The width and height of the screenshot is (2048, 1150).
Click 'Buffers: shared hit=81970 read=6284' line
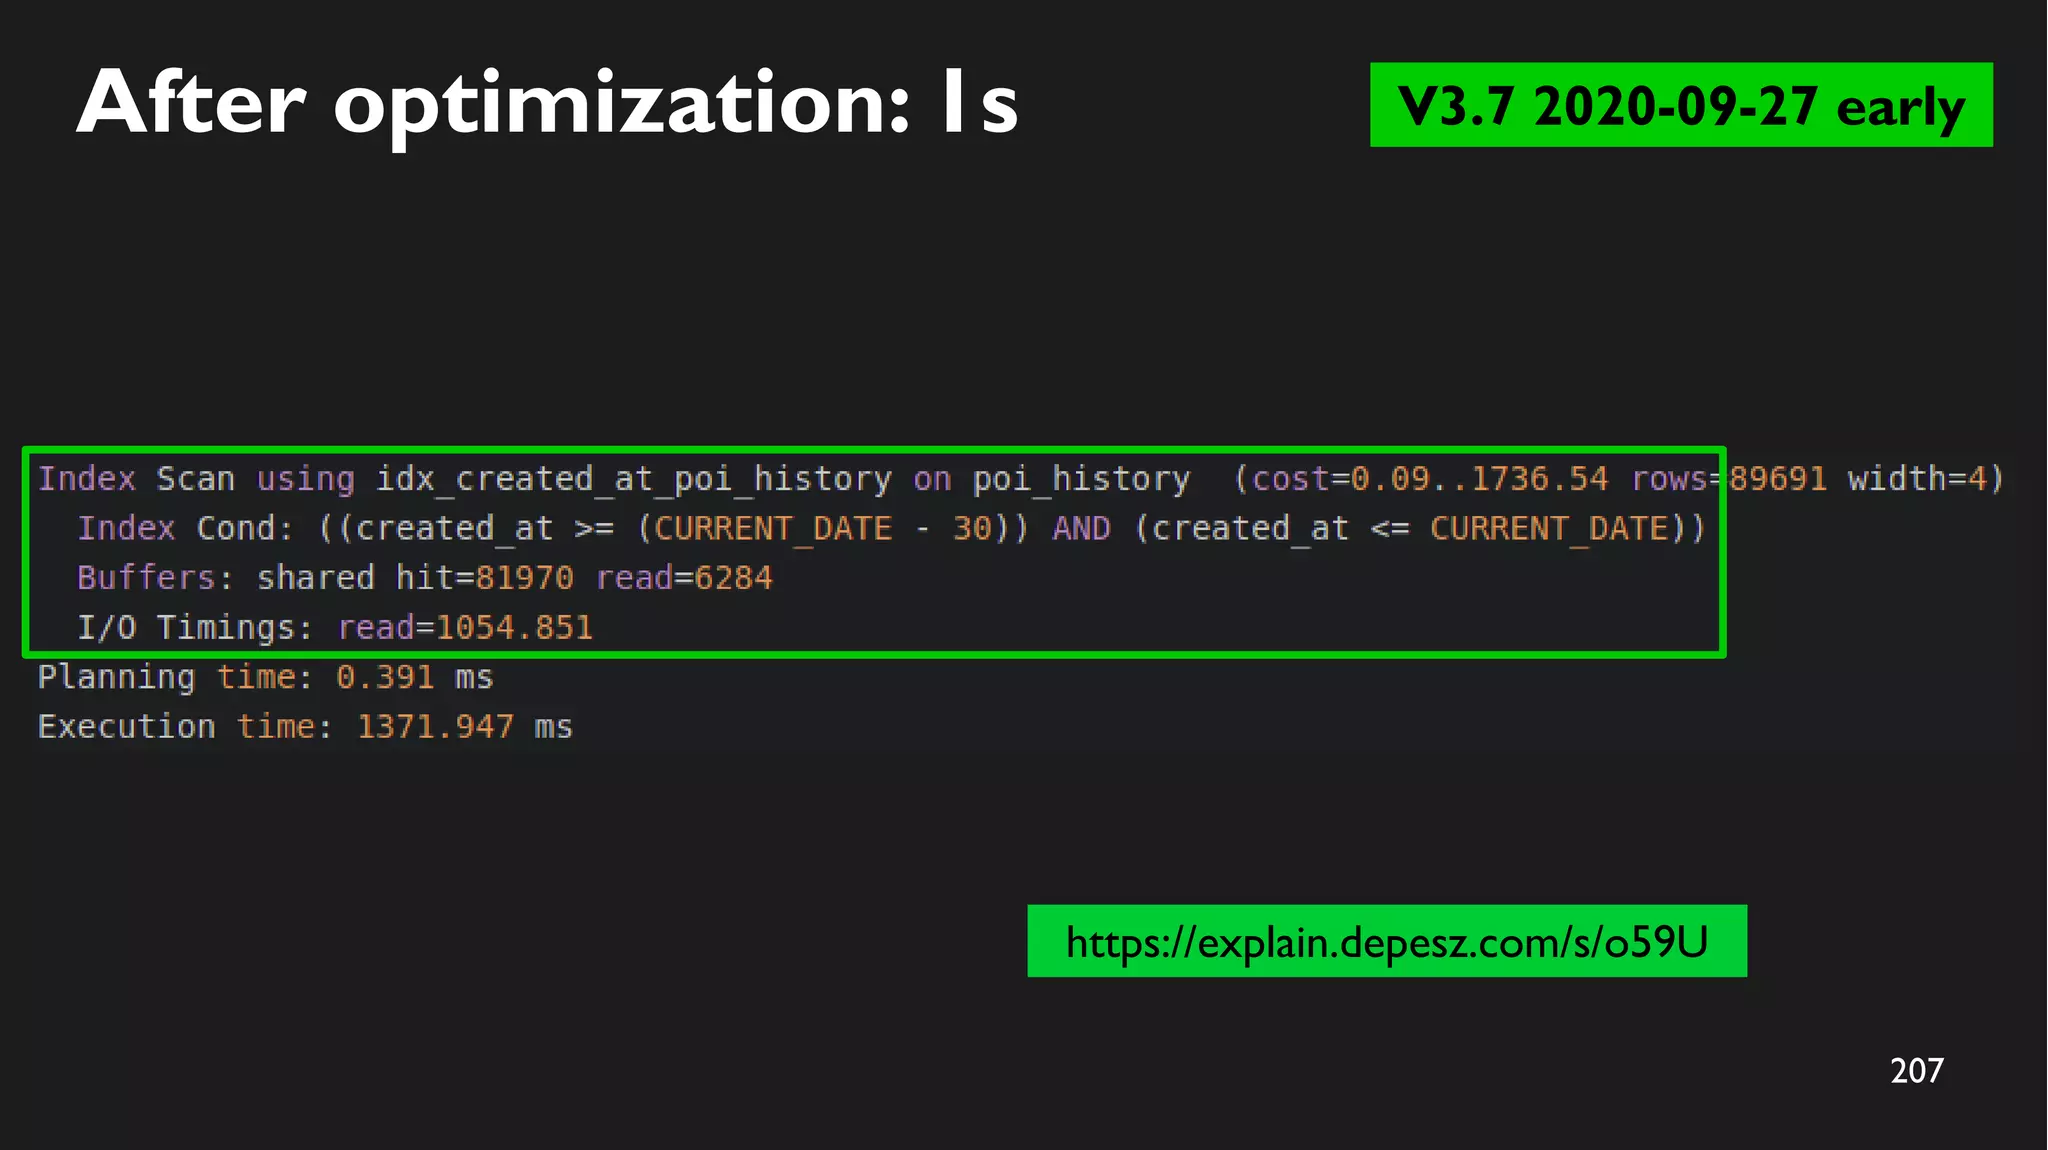point(425,578)
